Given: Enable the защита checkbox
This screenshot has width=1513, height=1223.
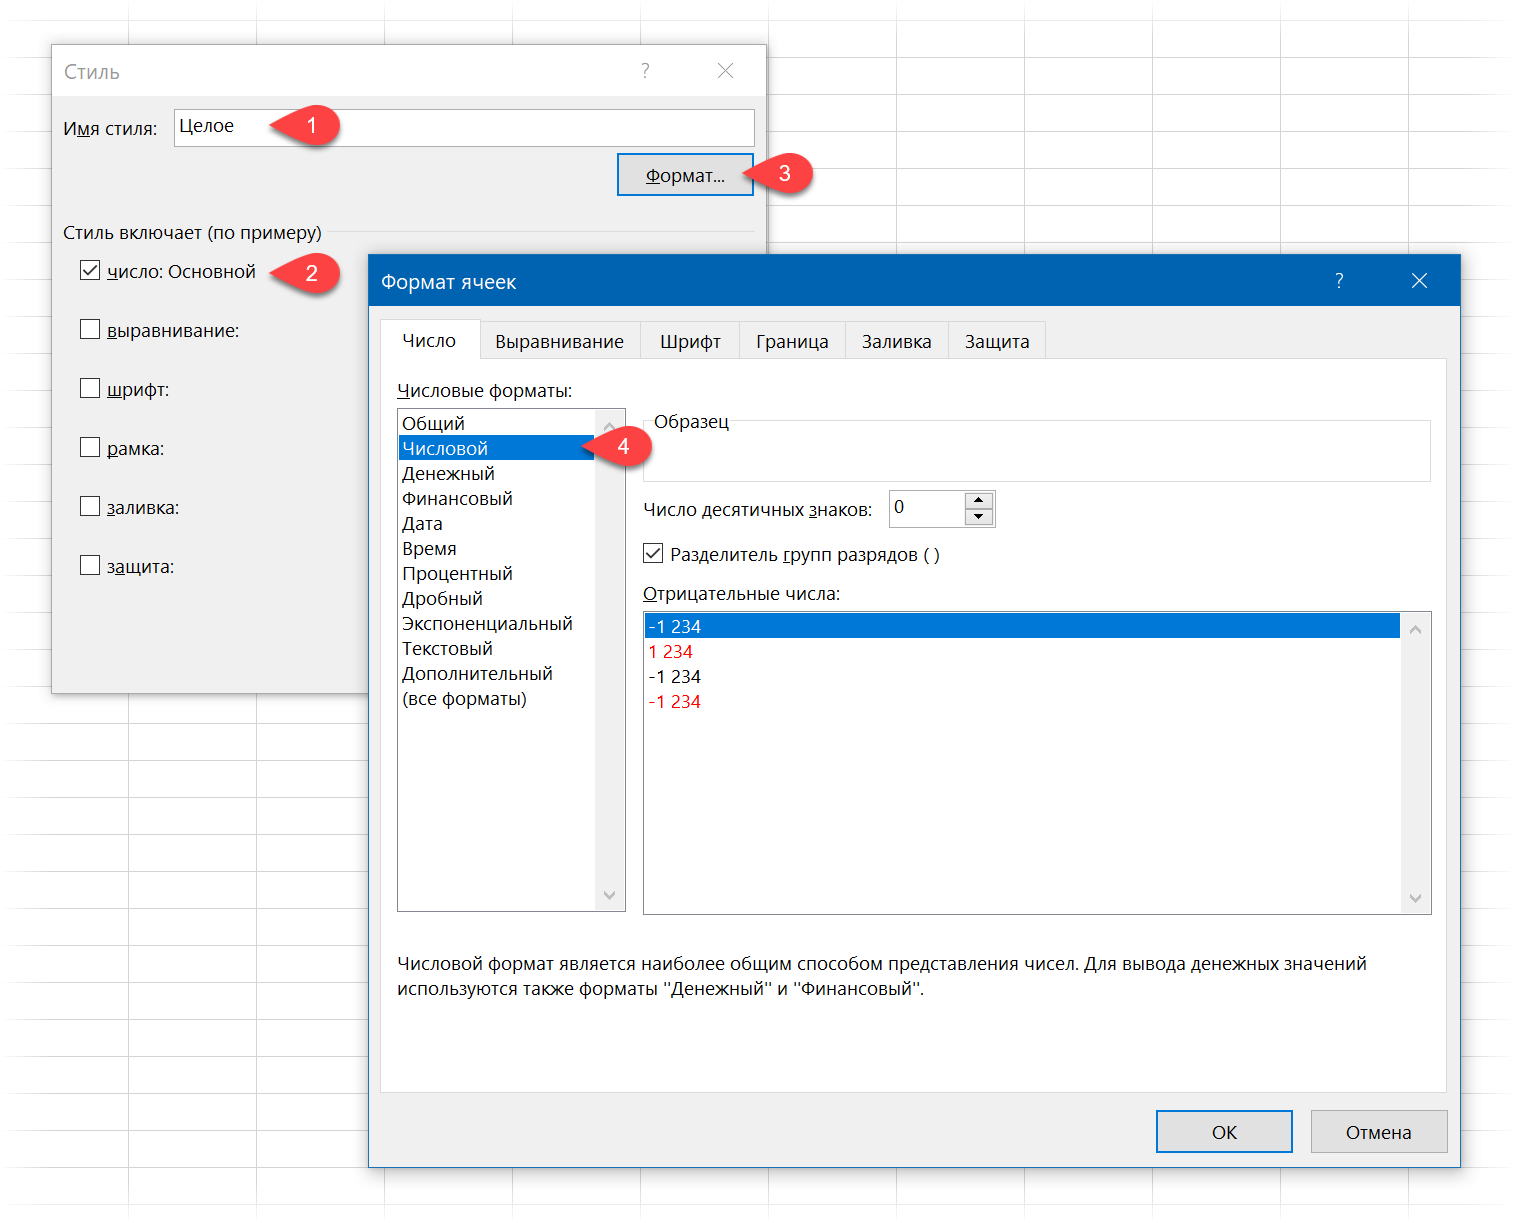Looking at the screenshot, I should (90, 565).
